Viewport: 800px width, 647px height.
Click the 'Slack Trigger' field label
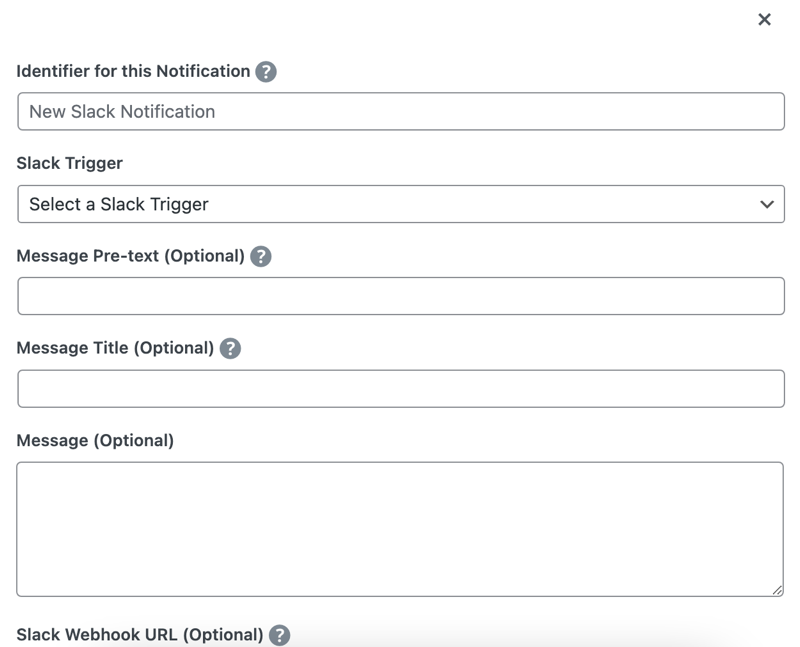[69, 163]
